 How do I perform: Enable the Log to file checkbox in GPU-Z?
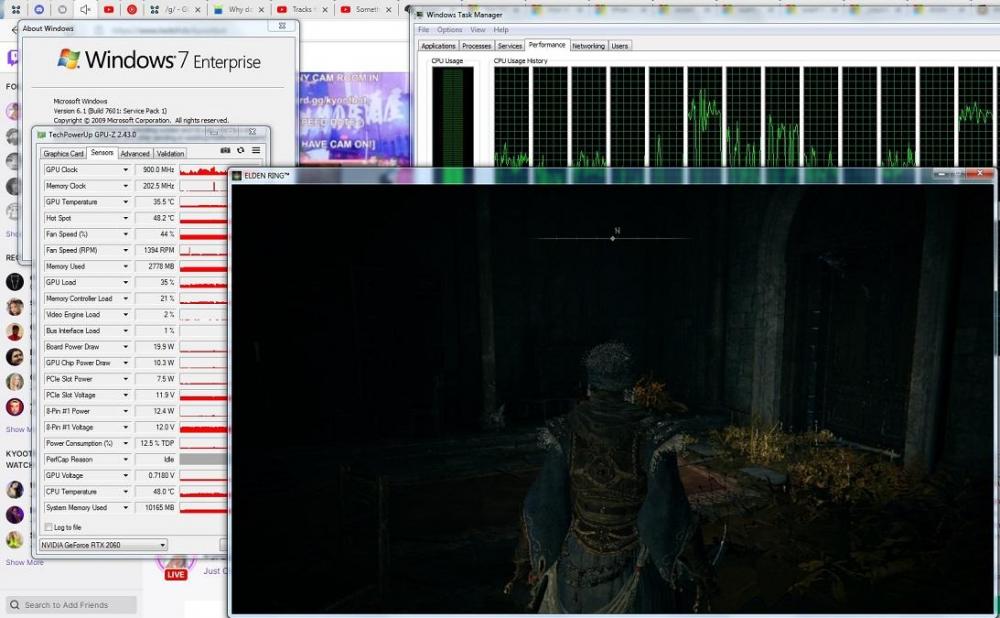coord(47,527)
